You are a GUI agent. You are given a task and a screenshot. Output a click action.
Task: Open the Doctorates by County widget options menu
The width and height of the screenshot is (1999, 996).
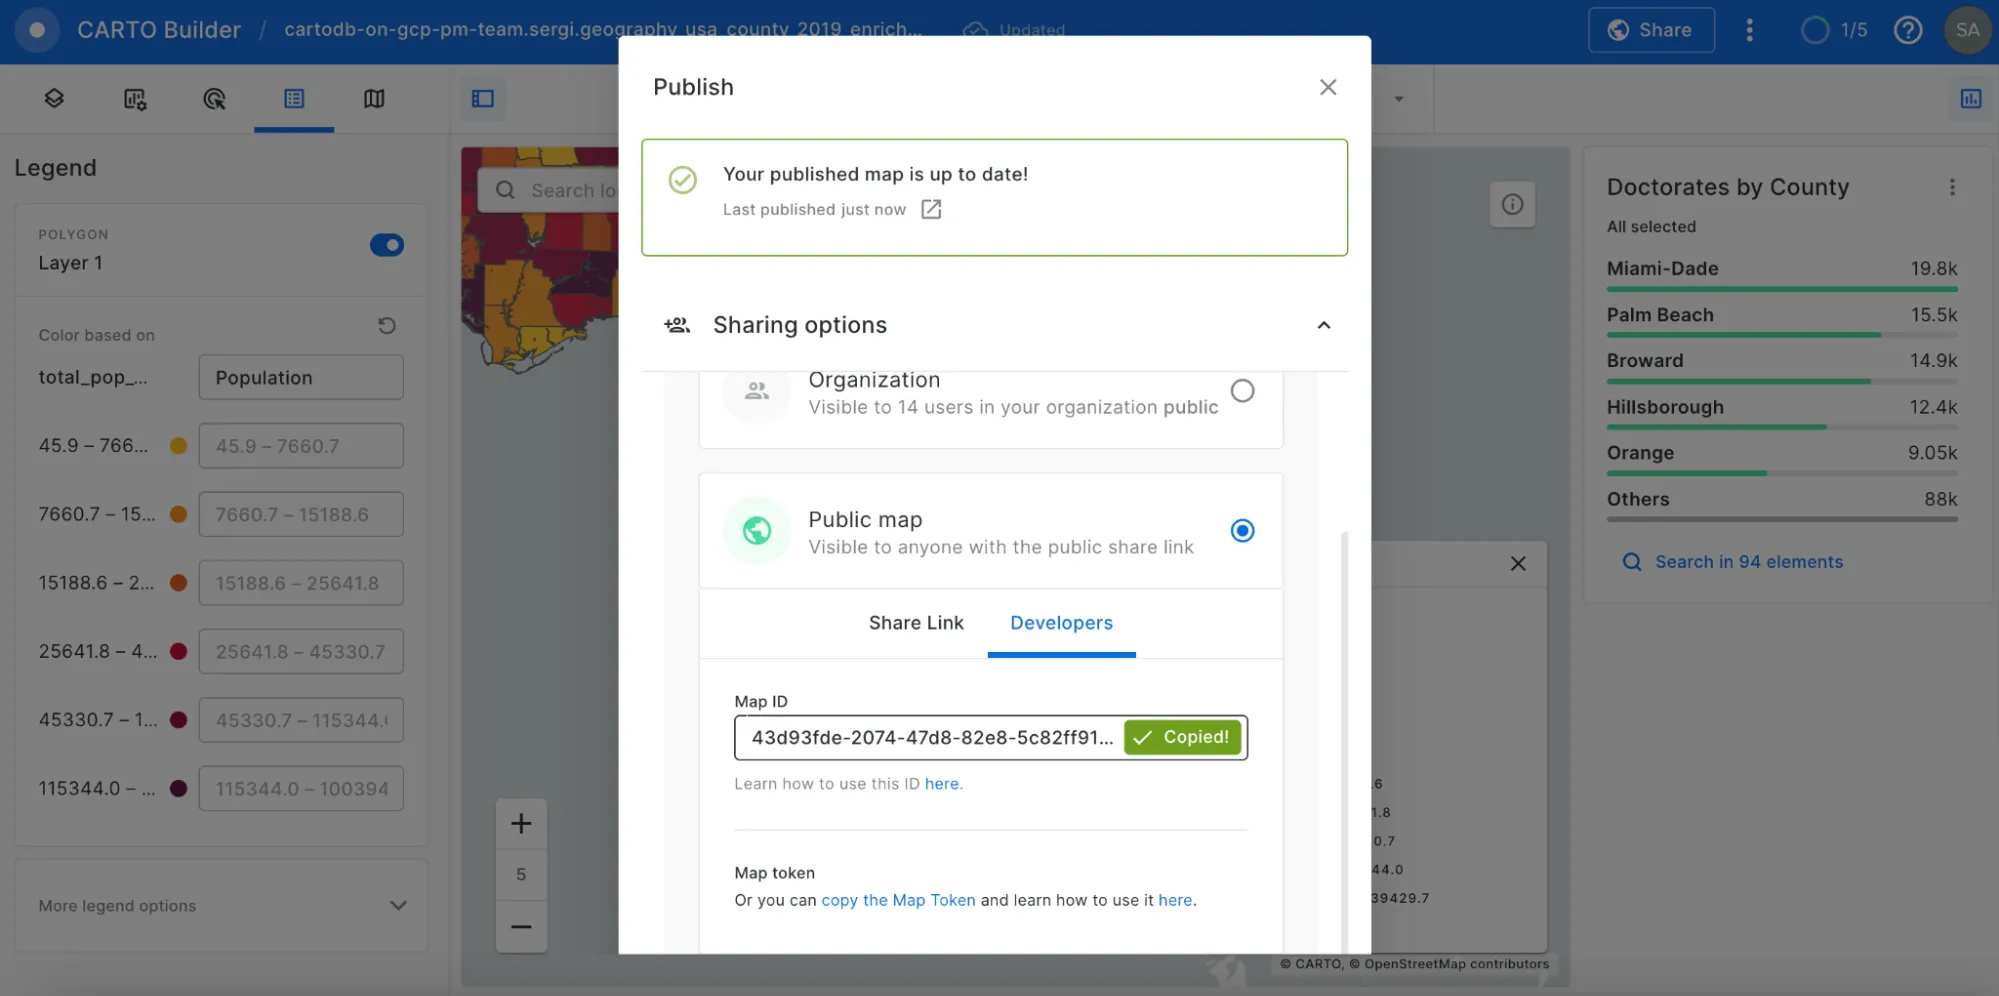[x=1952, y=186]
